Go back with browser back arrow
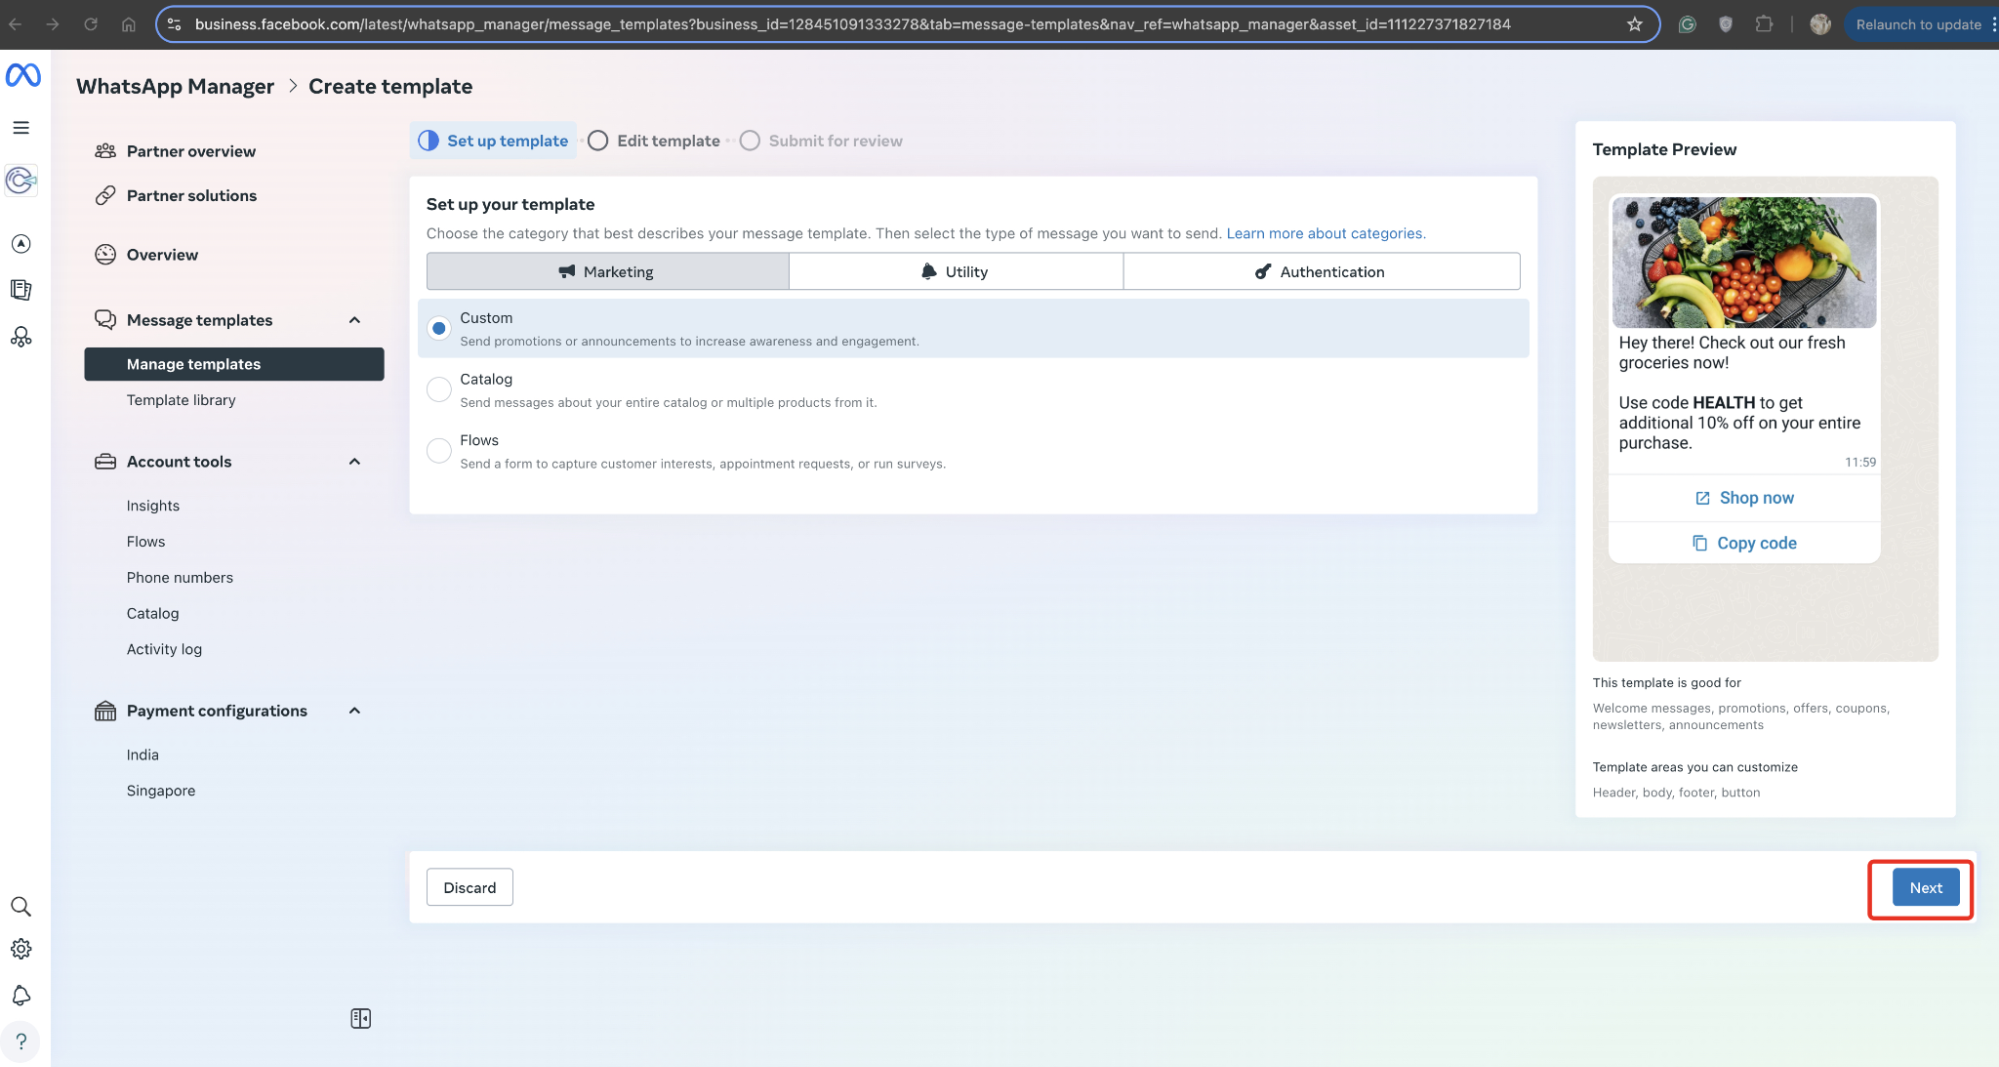This screenshot has width=1999, height=1067. click(x=15, y=24)
